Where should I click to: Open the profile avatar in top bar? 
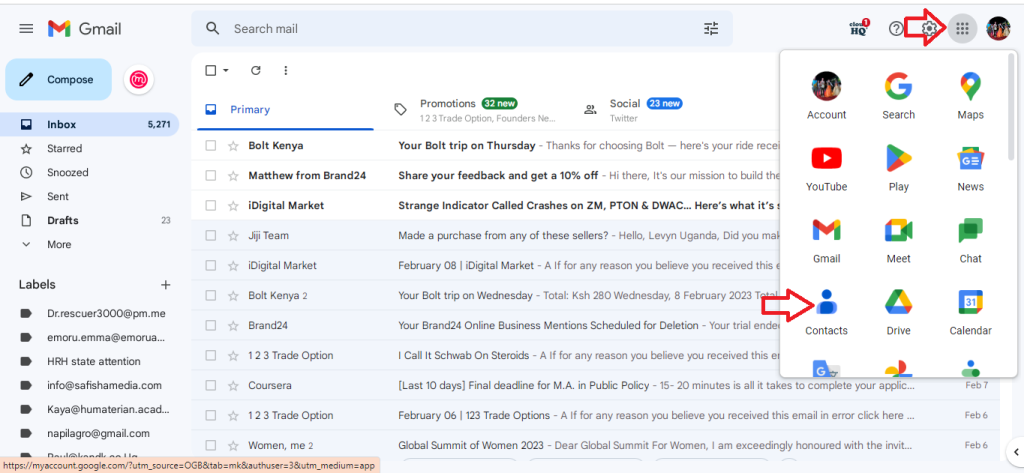pyautogui.click(x=998, y=29)
